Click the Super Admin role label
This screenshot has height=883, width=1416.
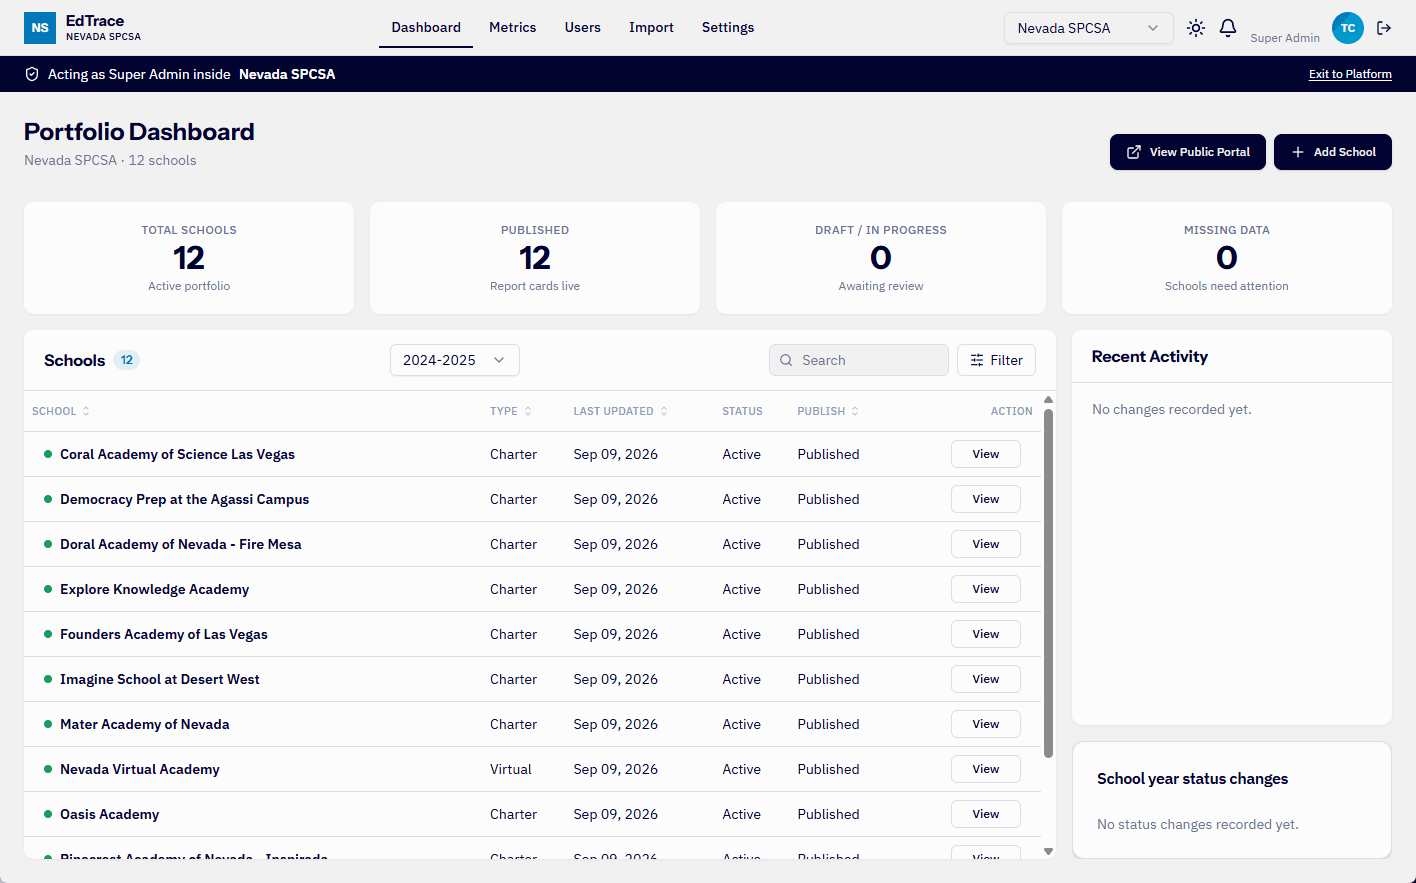pos(1285,38)
